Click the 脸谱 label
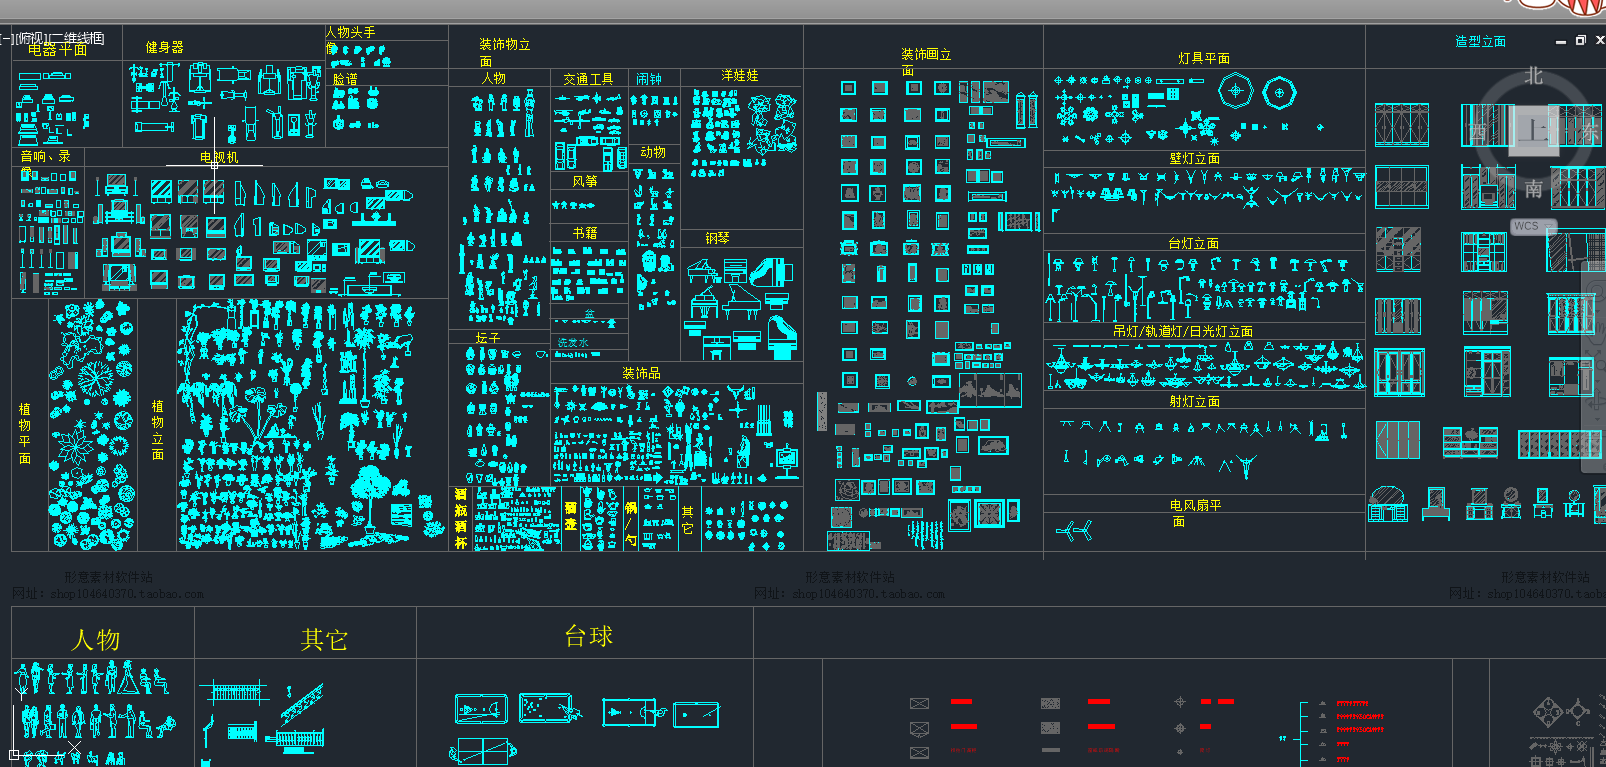Viewport: 1606px width, 767px height. (x=345, y=79)
